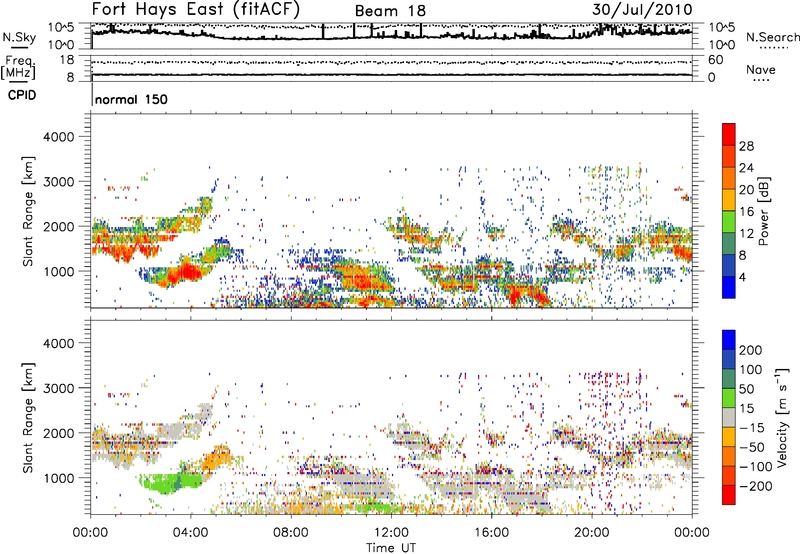Click the "100" label on Velocity colorbar

[751, 370]
